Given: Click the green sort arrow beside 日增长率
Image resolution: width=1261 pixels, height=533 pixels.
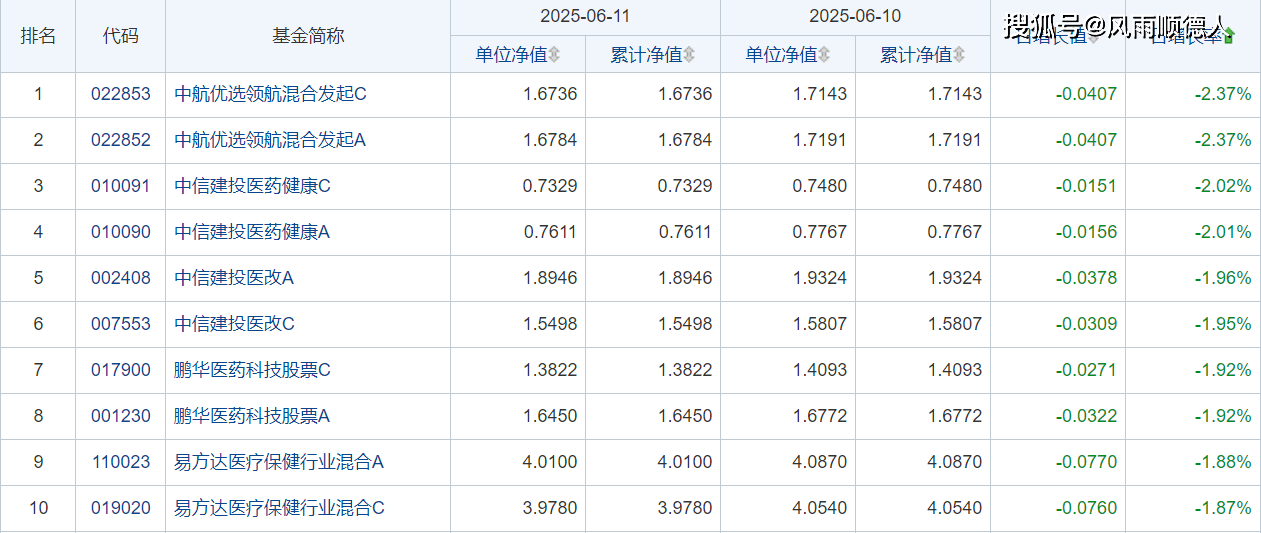Looking at the screenshot, I should 1228,36.
